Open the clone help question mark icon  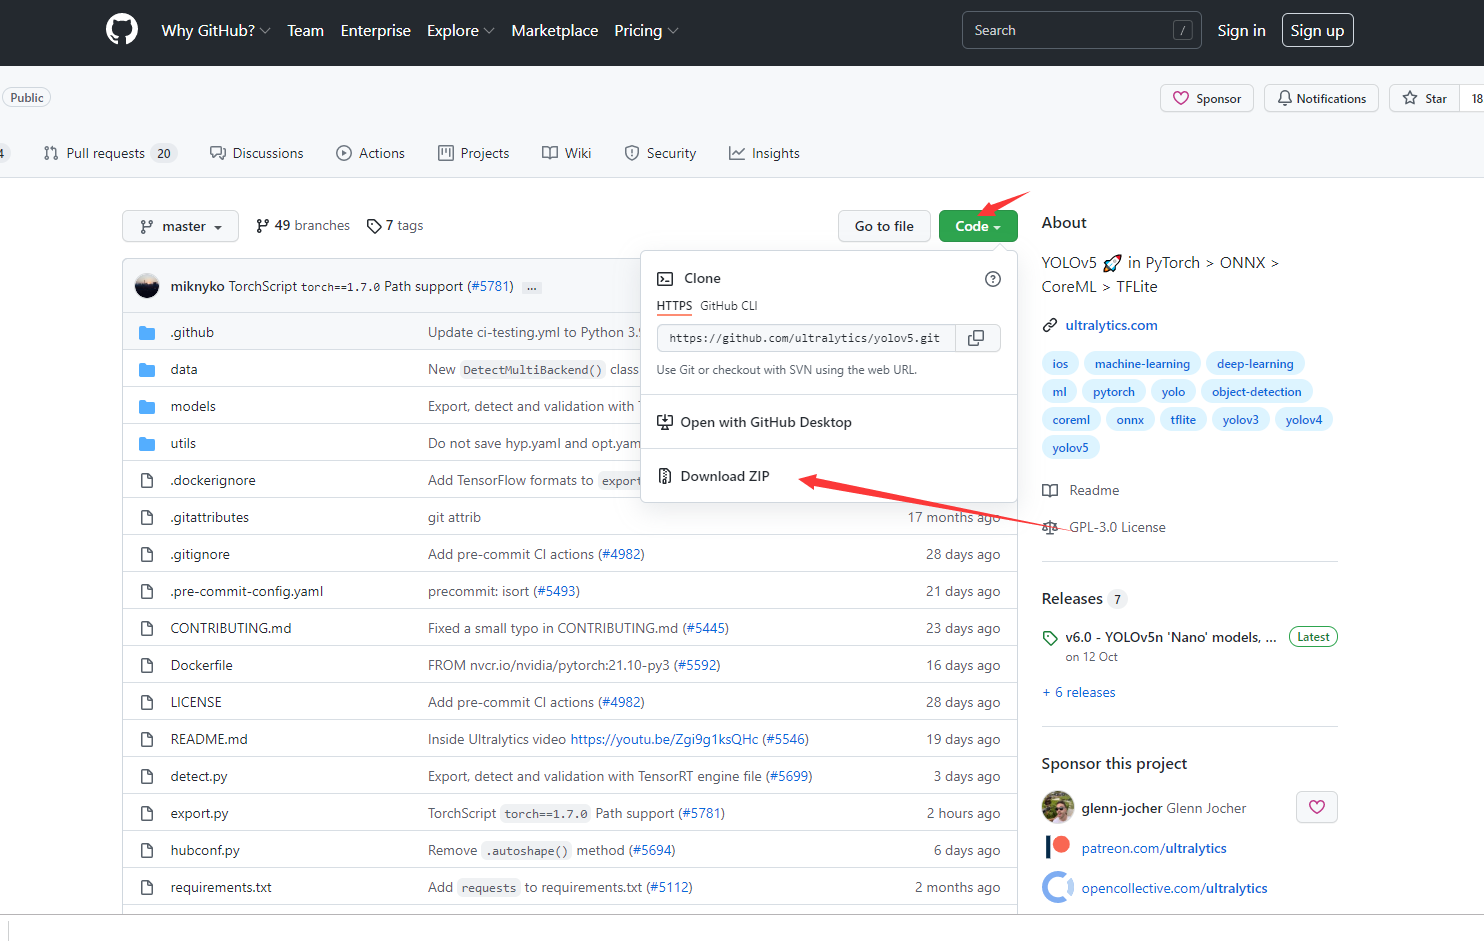993,279
